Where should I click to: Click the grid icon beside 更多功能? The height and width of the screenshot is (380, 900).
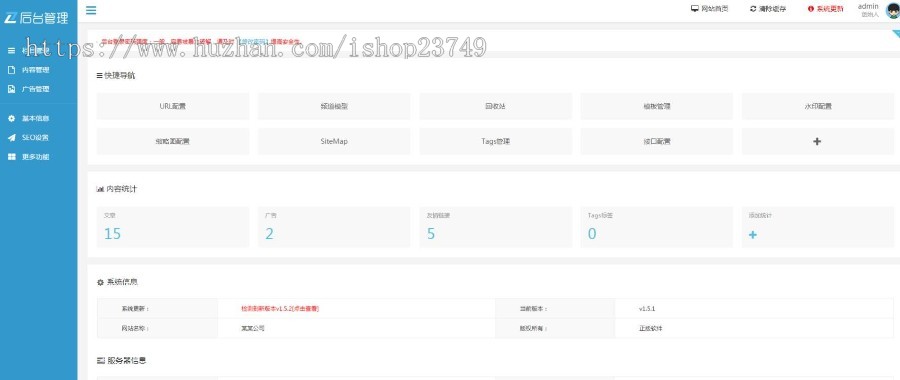click(11, 156)
